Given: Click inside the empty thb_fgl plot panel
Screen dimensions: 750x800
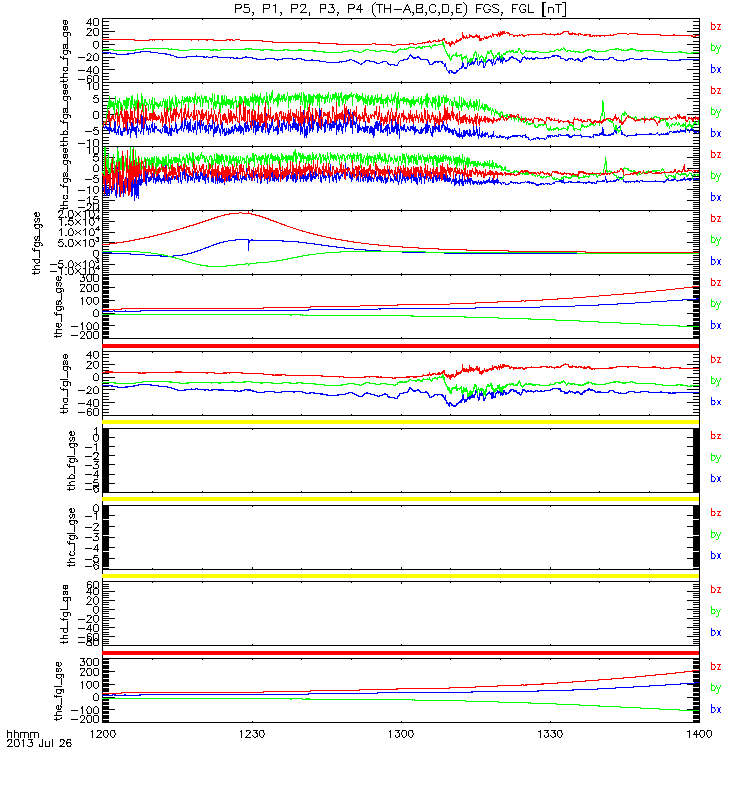Looking at the screenshot, I should pos(401,460).
